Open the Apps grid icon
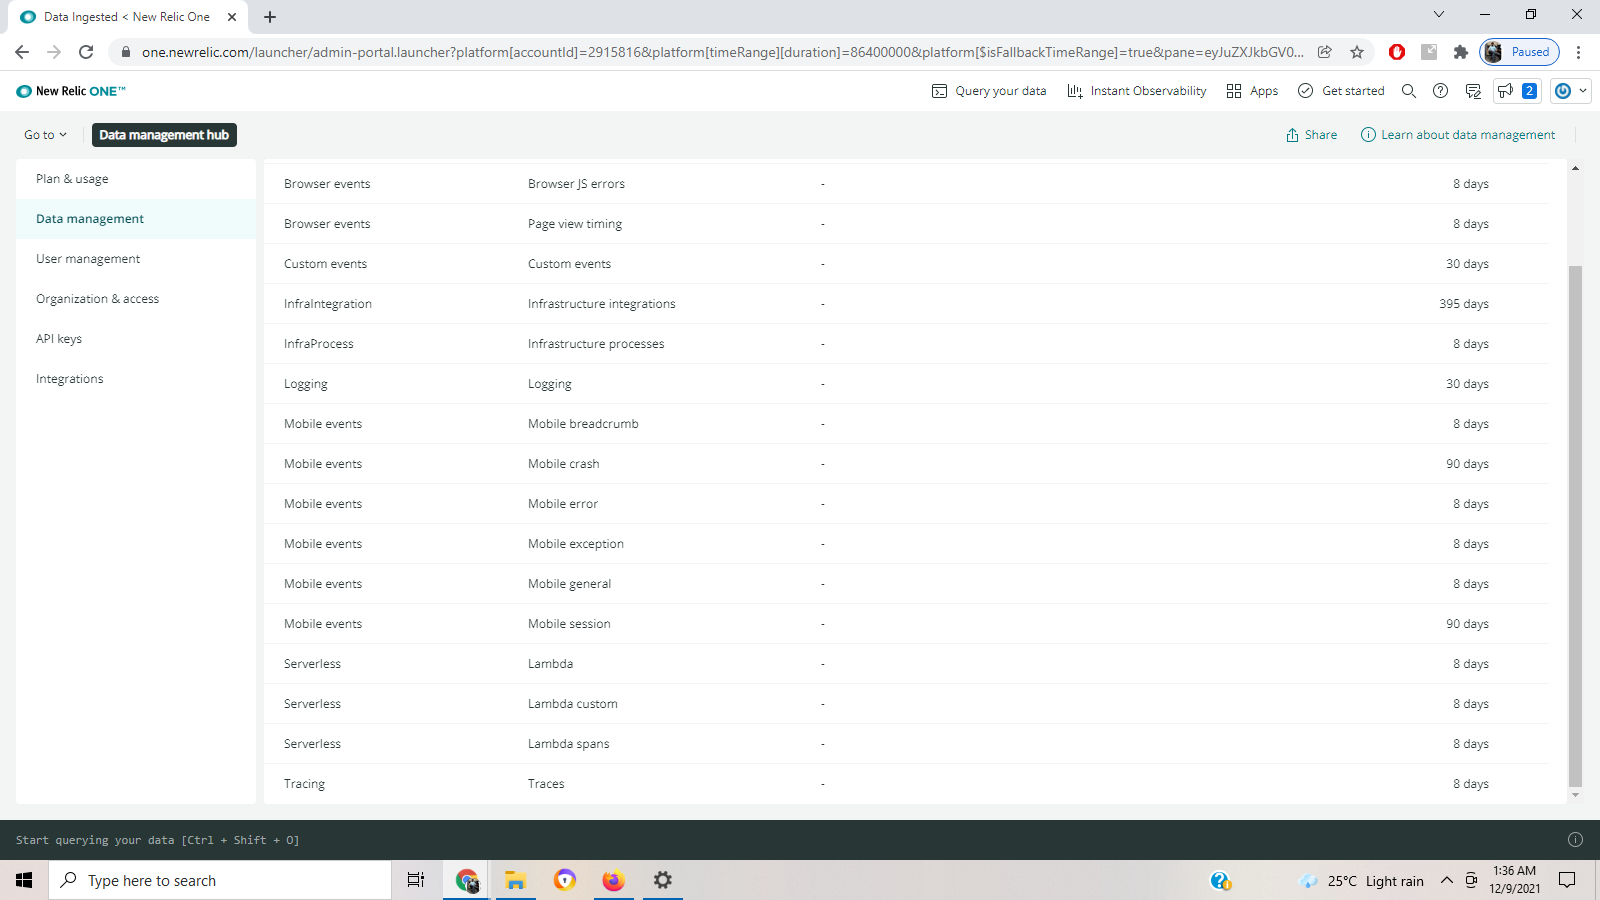Image resolution: width=1600 pixels, height=900 pixels. [x=1233, y=90]
